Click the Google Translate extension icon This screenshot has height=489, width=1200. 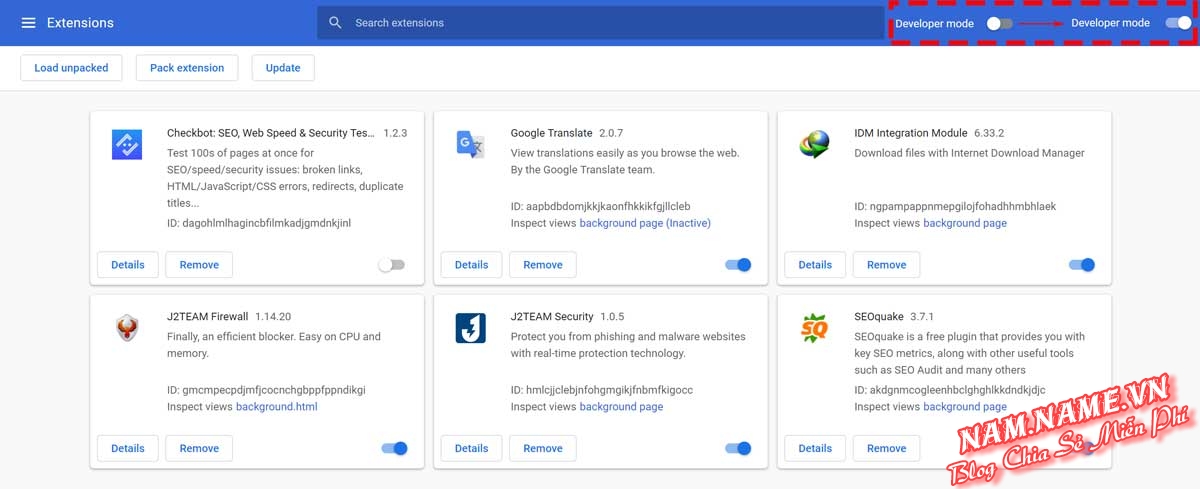point(470,145)
